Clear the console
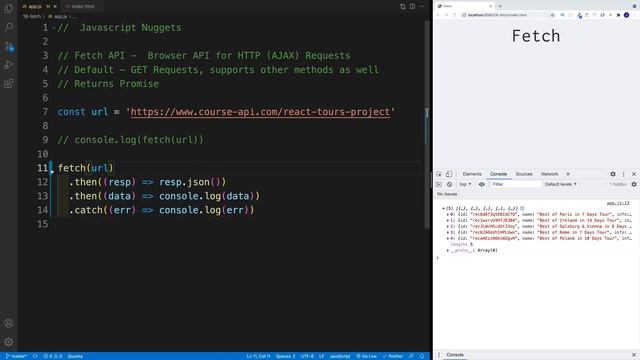Screen dimensions: 640x360 [449, 184]
